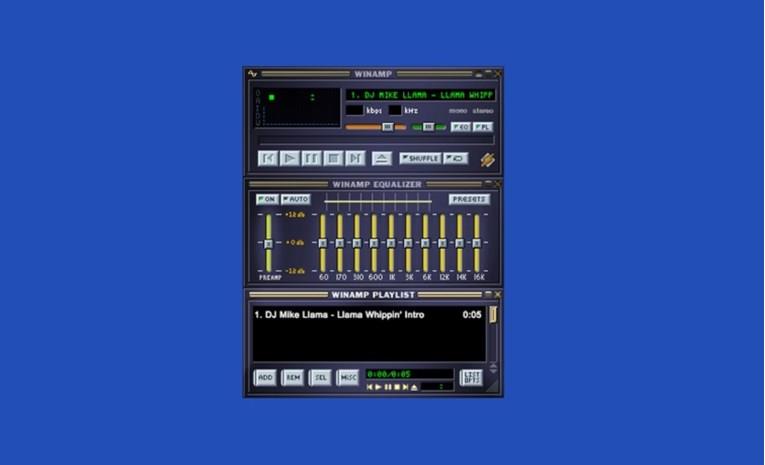Click the scrolling song title display
Image resolution: width=765 pixels, height=465 pixels.
(421, 95)
